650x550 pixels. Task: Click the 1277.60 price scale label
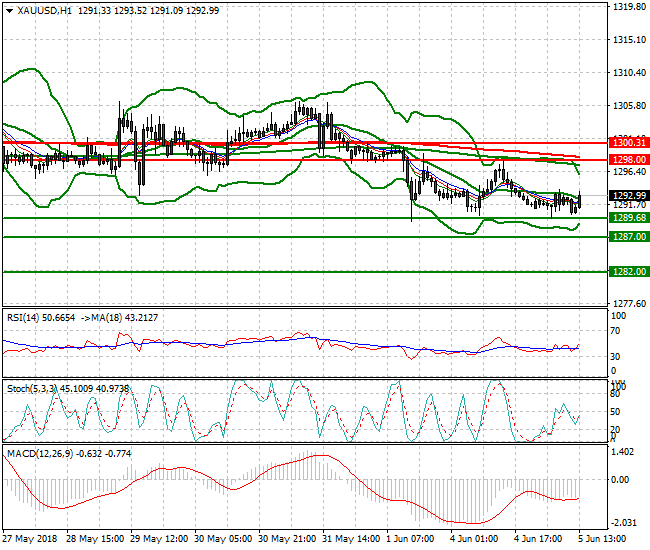click(628, 303)
